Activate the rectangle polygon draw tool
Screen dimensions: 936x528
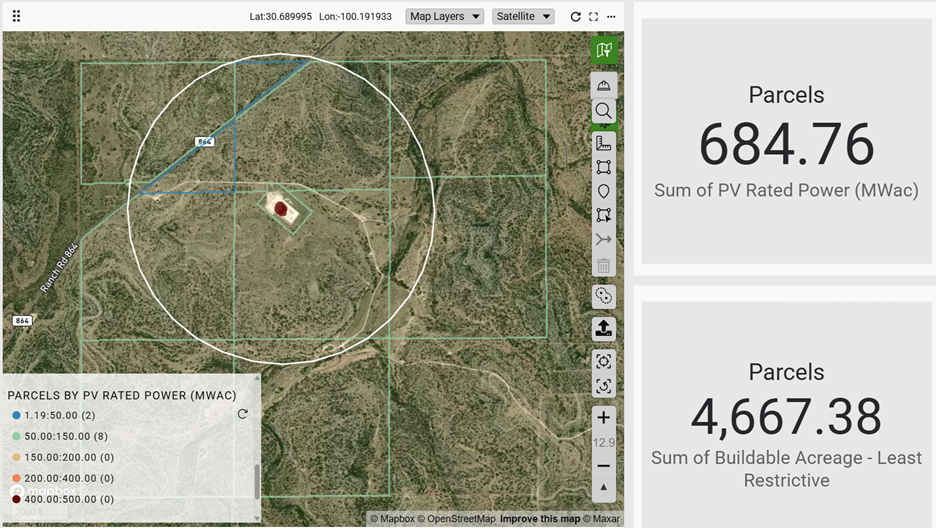point(604,167)
